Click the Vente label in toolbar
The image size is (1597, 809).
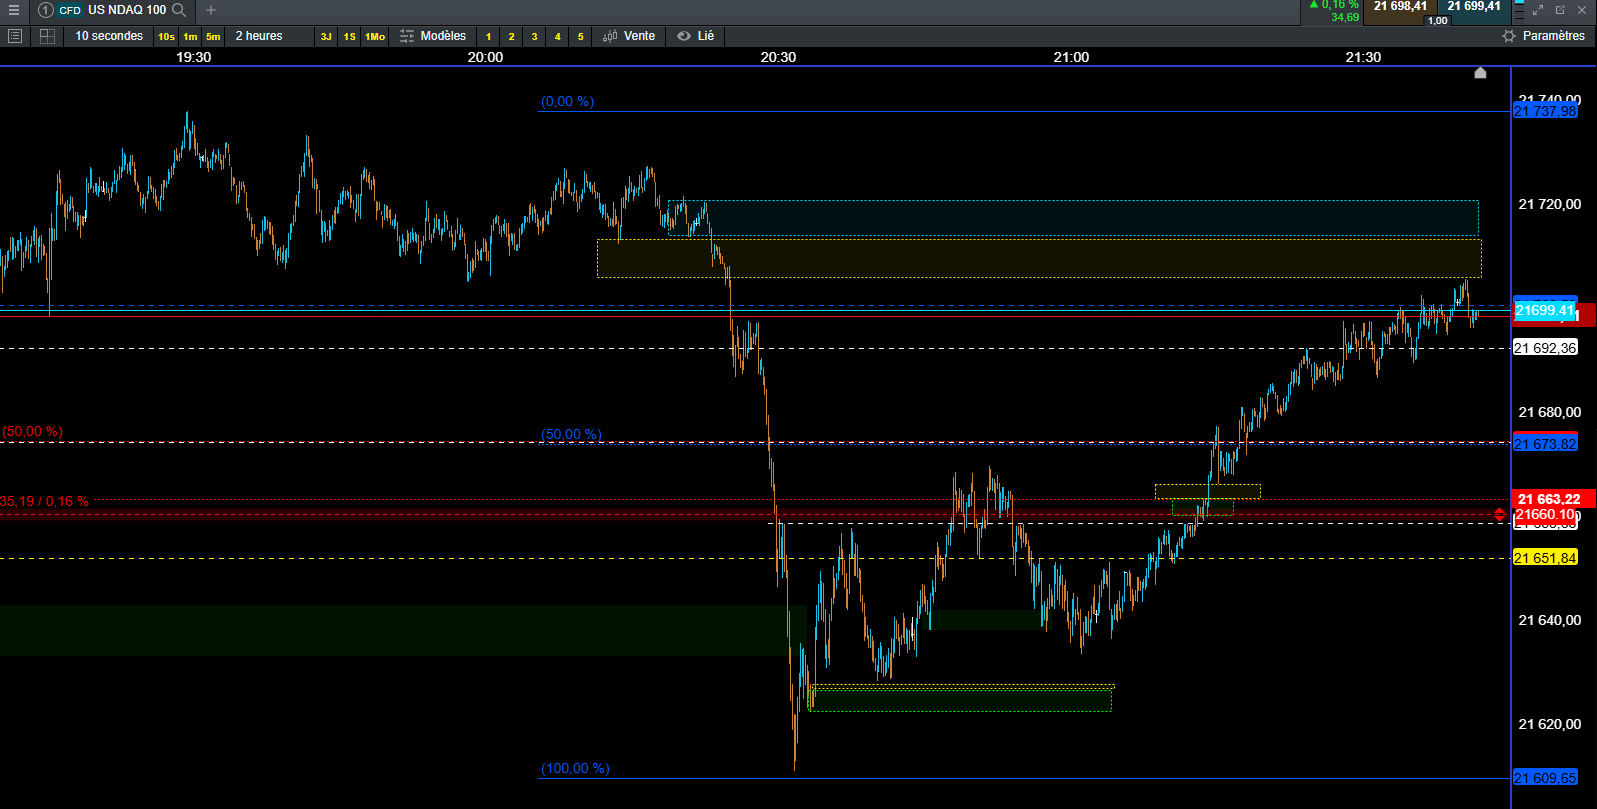pyautogui.click(x=639, y=36)
